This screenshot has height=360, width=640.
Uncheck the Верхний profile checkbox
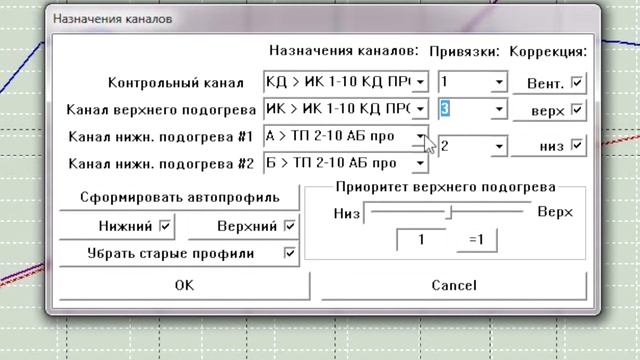289,226
